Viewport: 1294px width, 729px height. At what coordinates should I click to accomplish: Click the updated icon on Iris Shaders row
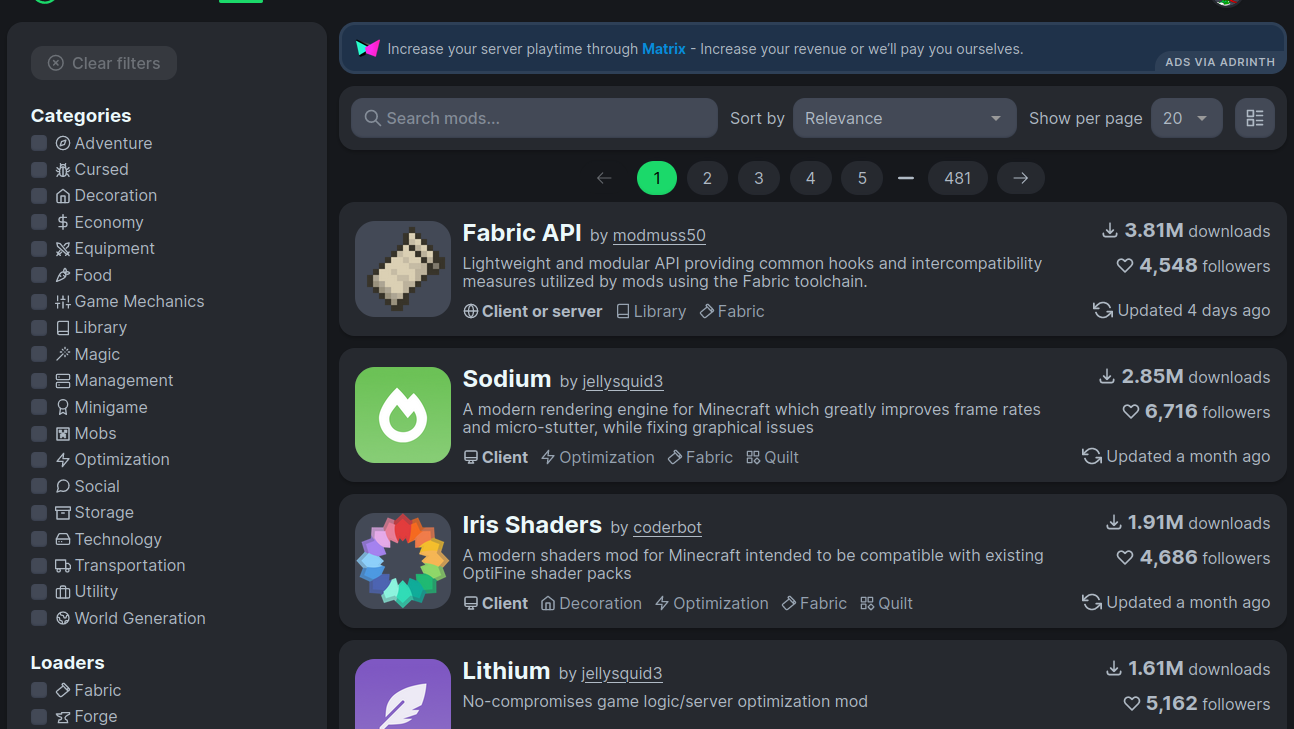1091,602
